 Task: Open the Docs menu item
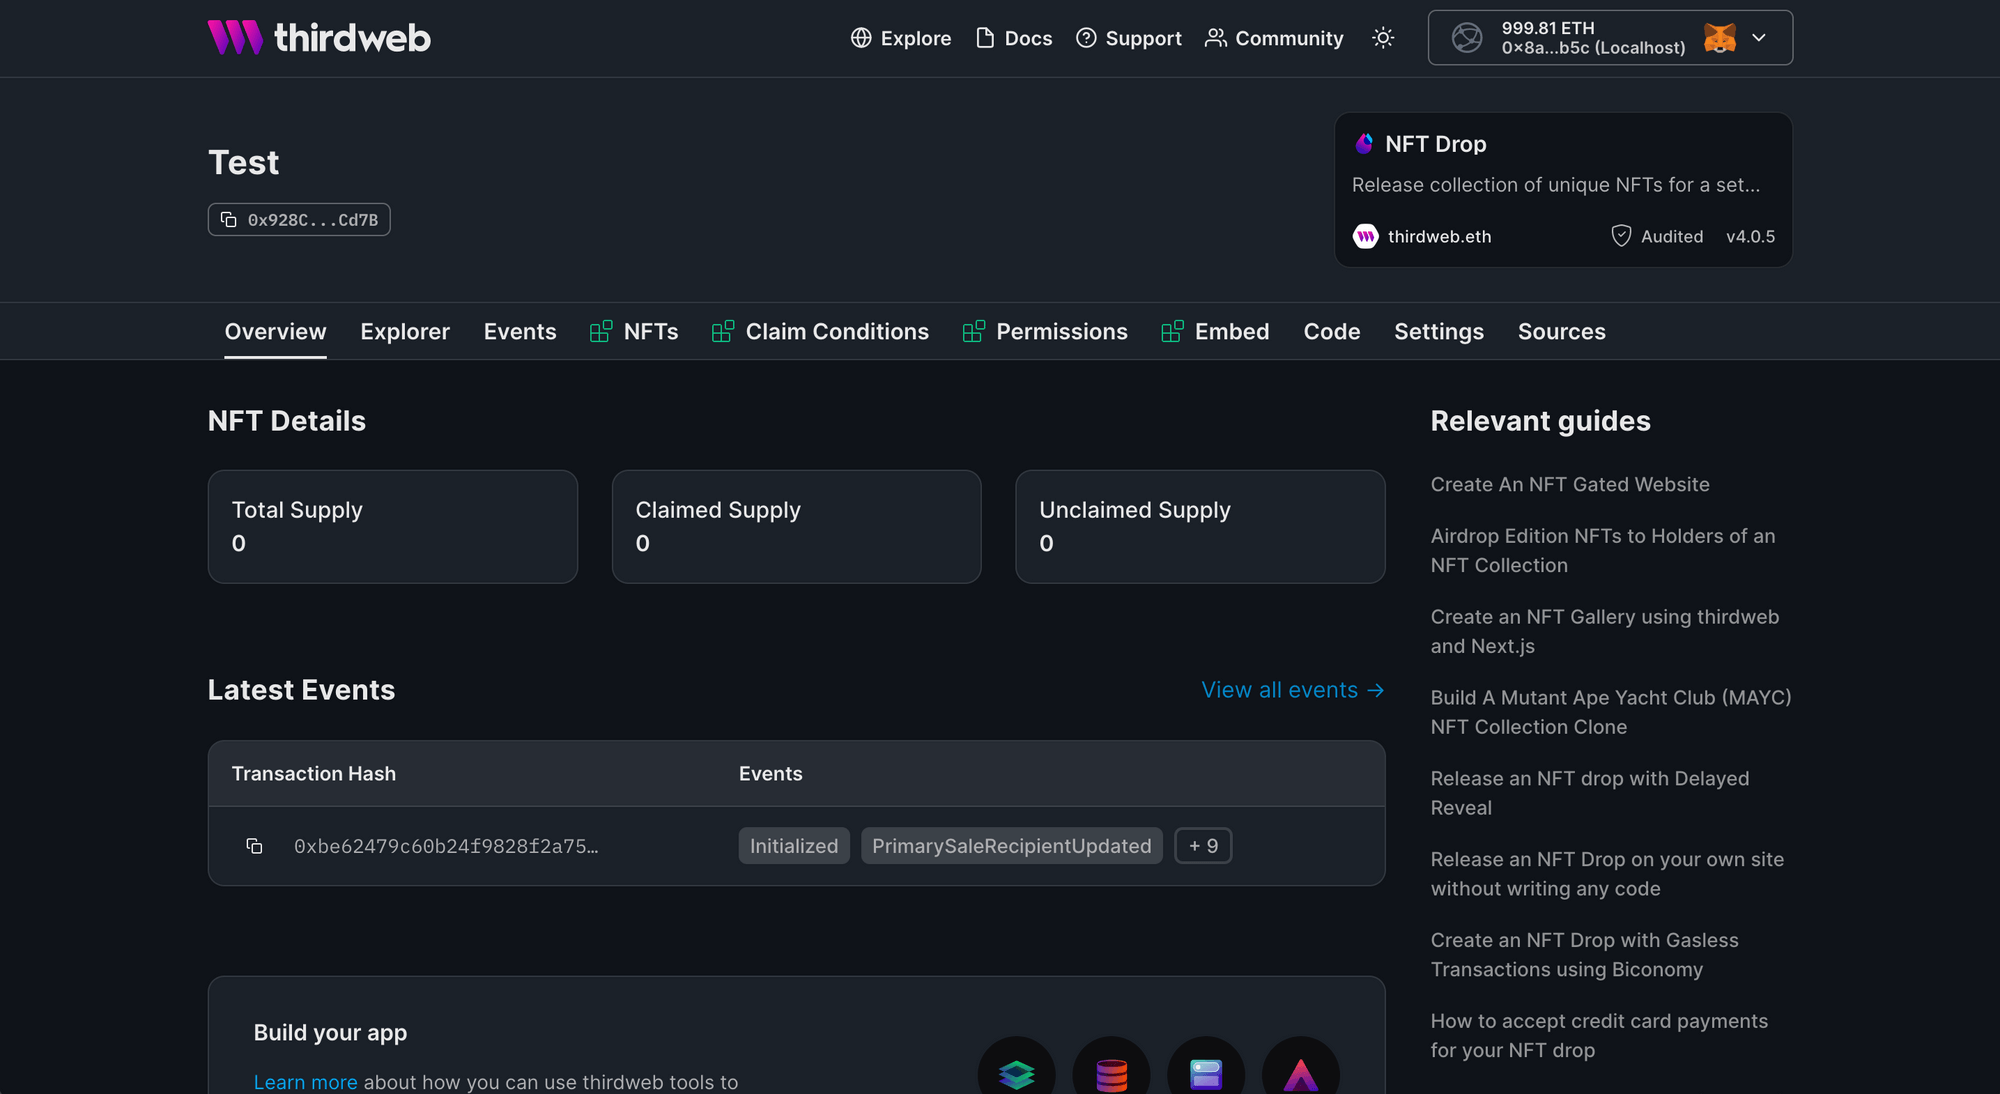pos(1027,37)
